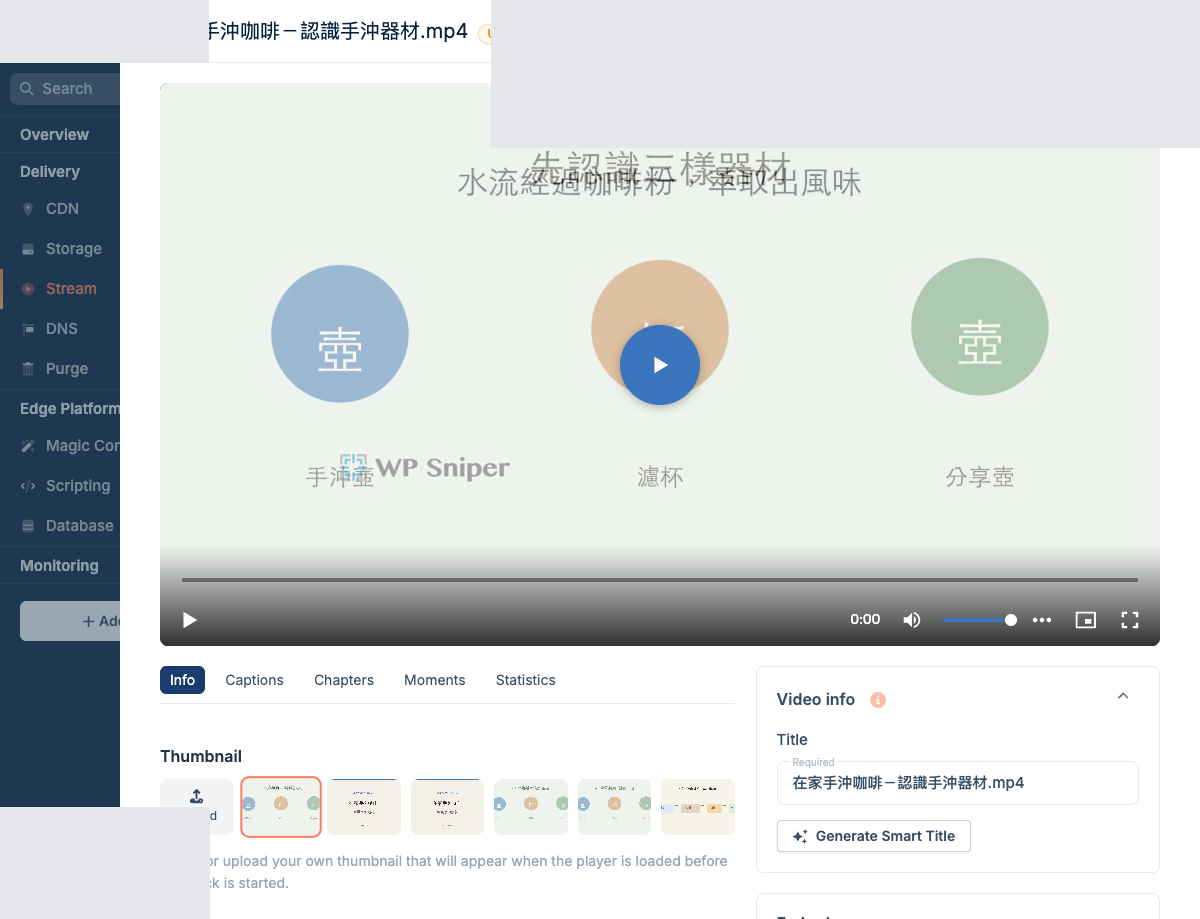Click the video progress seek bar
This screenshot has height=919, width=1200.
(660, 580)
